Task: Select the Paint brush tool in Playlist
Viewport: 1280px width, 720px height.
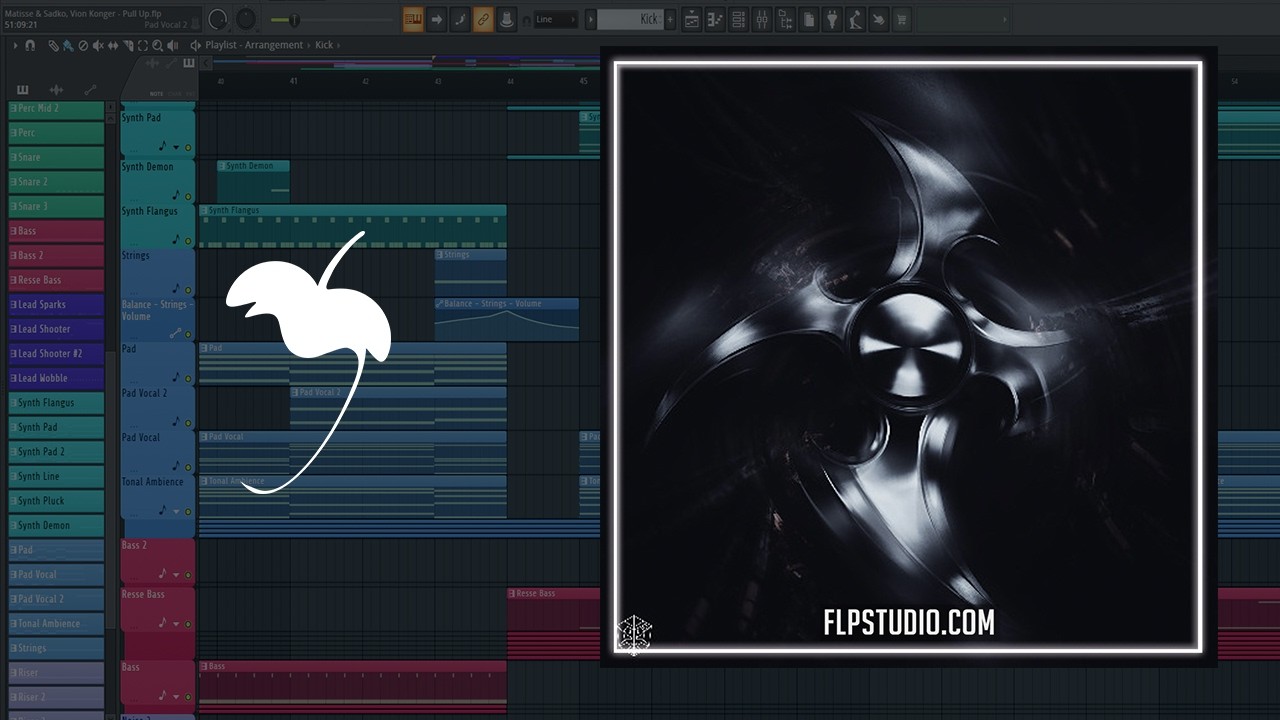Action: pyautogui.click(x=68, y=45)
